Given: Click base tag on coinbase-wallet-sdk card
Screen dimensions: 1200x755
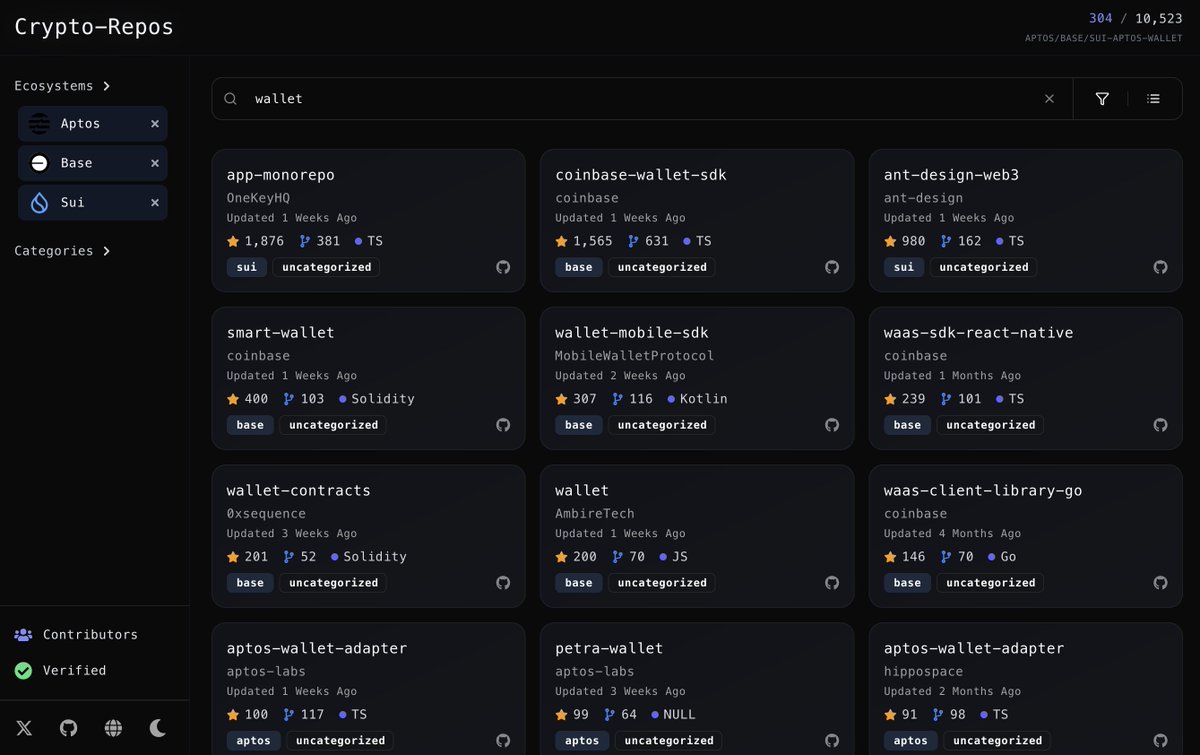Looking at the screenshot, I should point(579,267).
